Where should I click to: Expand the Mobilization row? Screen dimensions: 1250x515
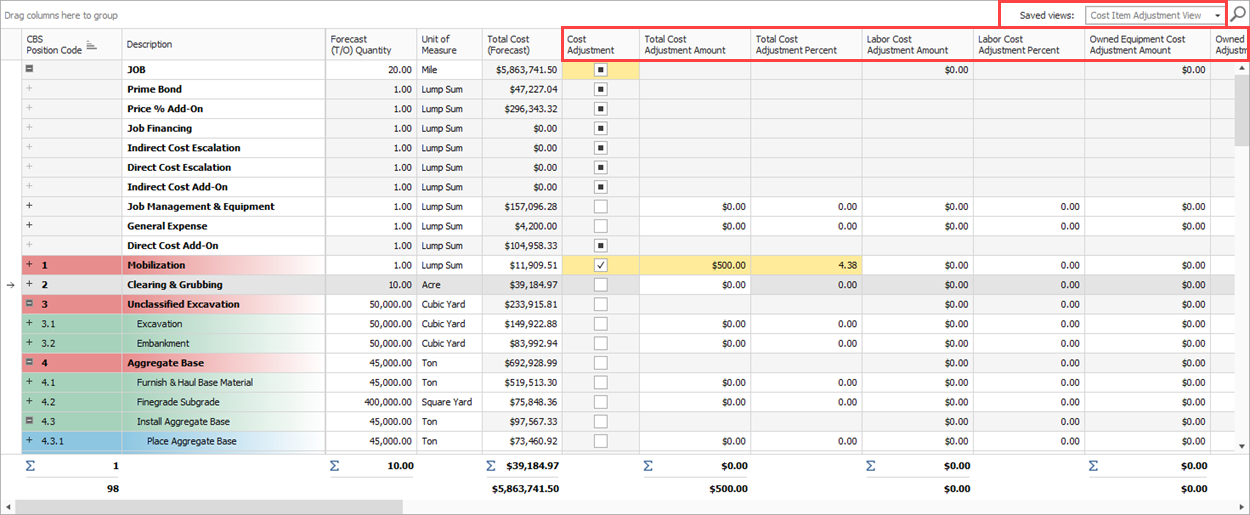pyautogui.click(x=29, y=265)
